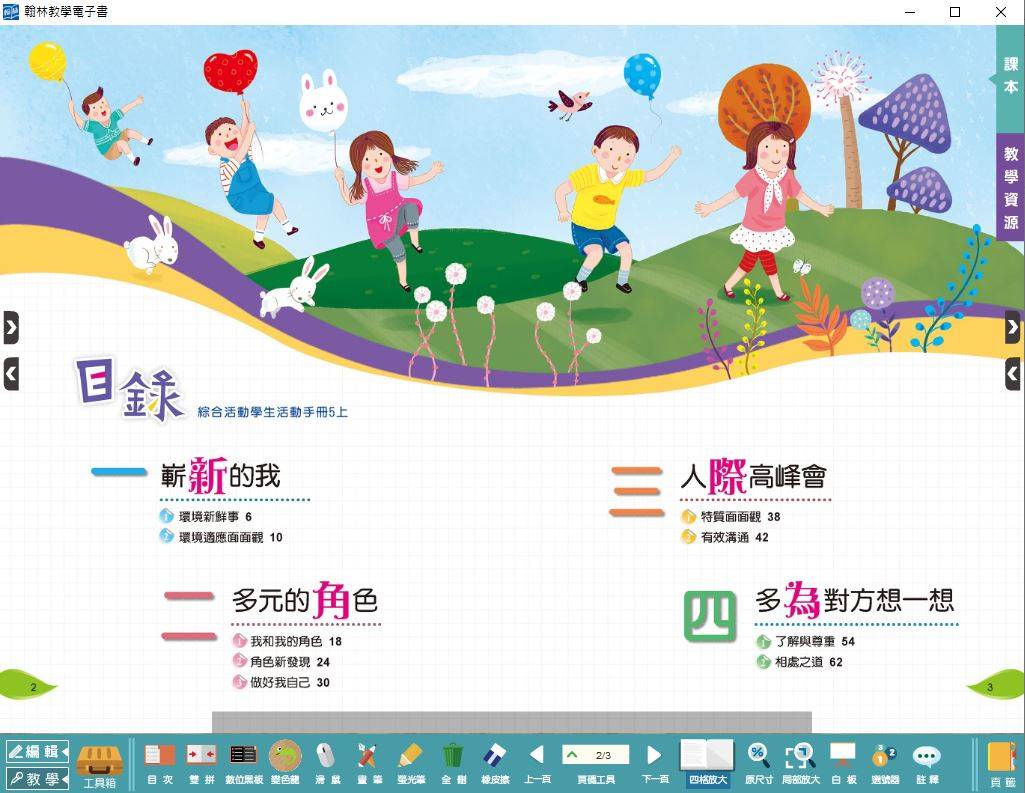Expand the 教學 teaching mode panel

pos(37,779)
